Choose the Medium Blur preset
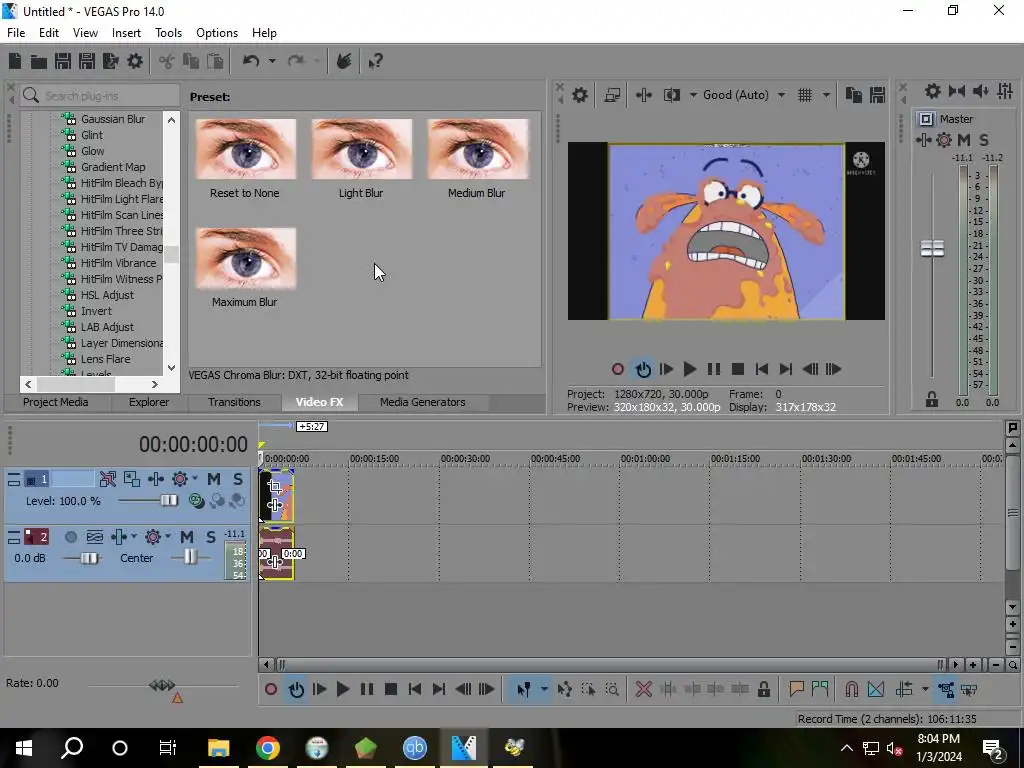The width and height of the screenshot is (1024, 768). (477, 150)
